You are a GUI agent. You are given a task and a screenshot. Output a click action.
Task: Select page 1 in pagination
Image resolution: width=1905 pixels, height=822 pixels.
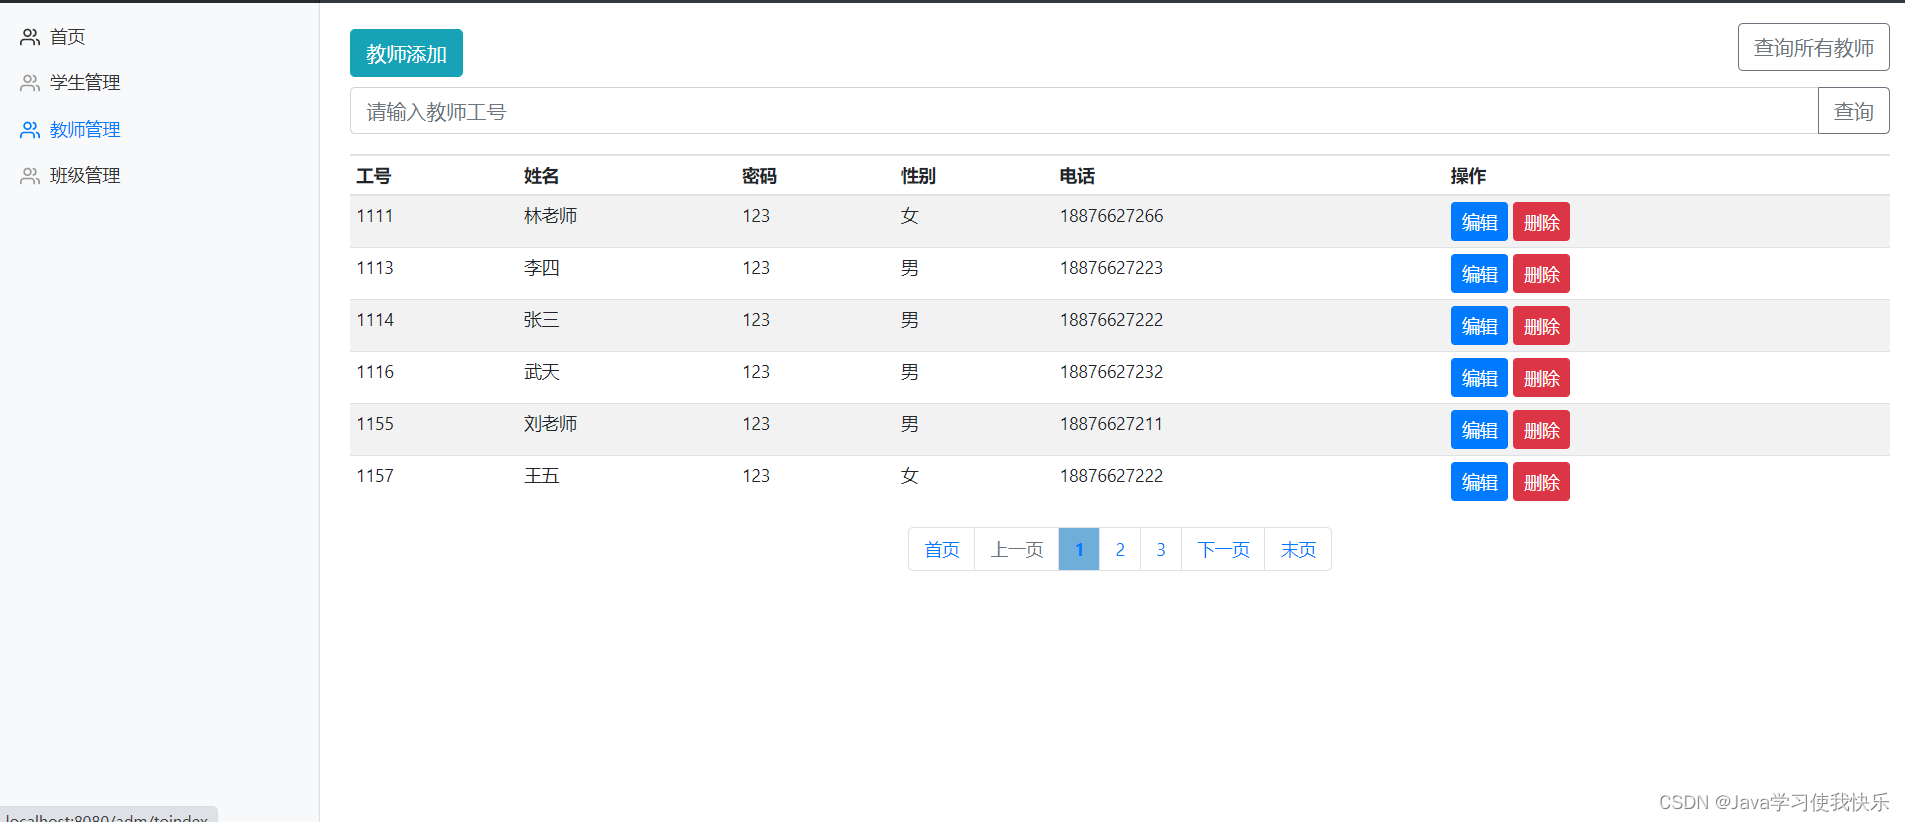pyautogui.click(x=1079, y=549)
